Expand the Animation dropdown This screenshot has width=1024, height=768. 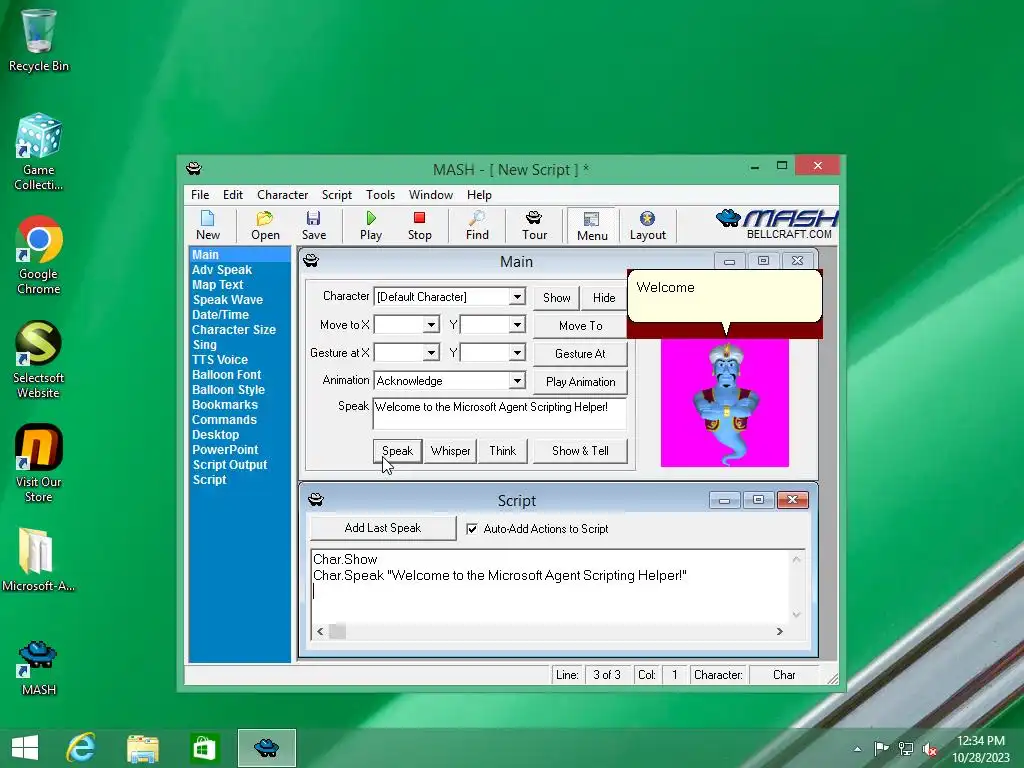(517, 380)
